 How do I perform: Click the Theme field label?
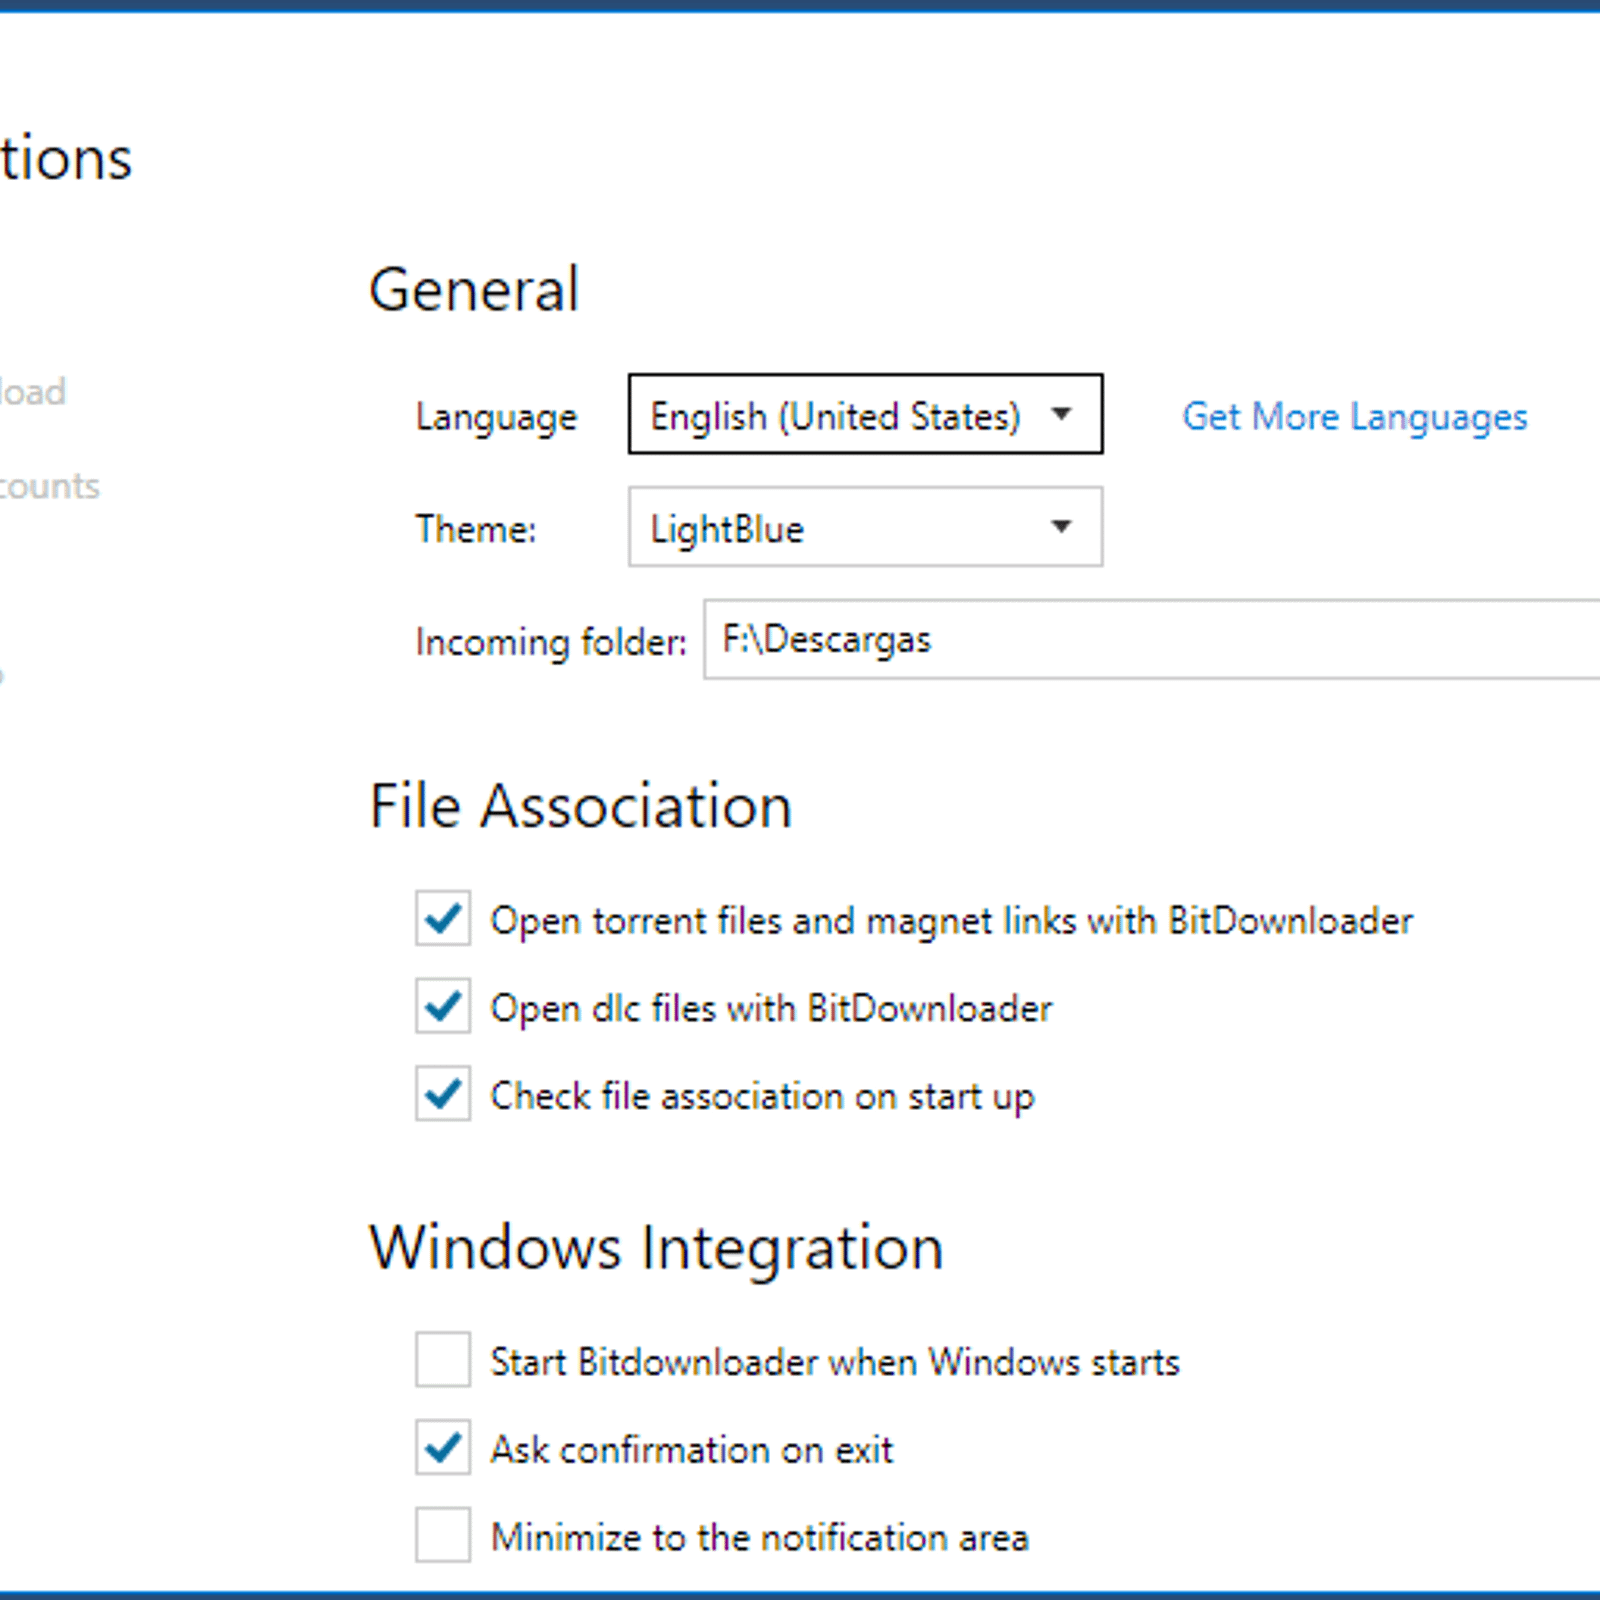tap(476, 529)
